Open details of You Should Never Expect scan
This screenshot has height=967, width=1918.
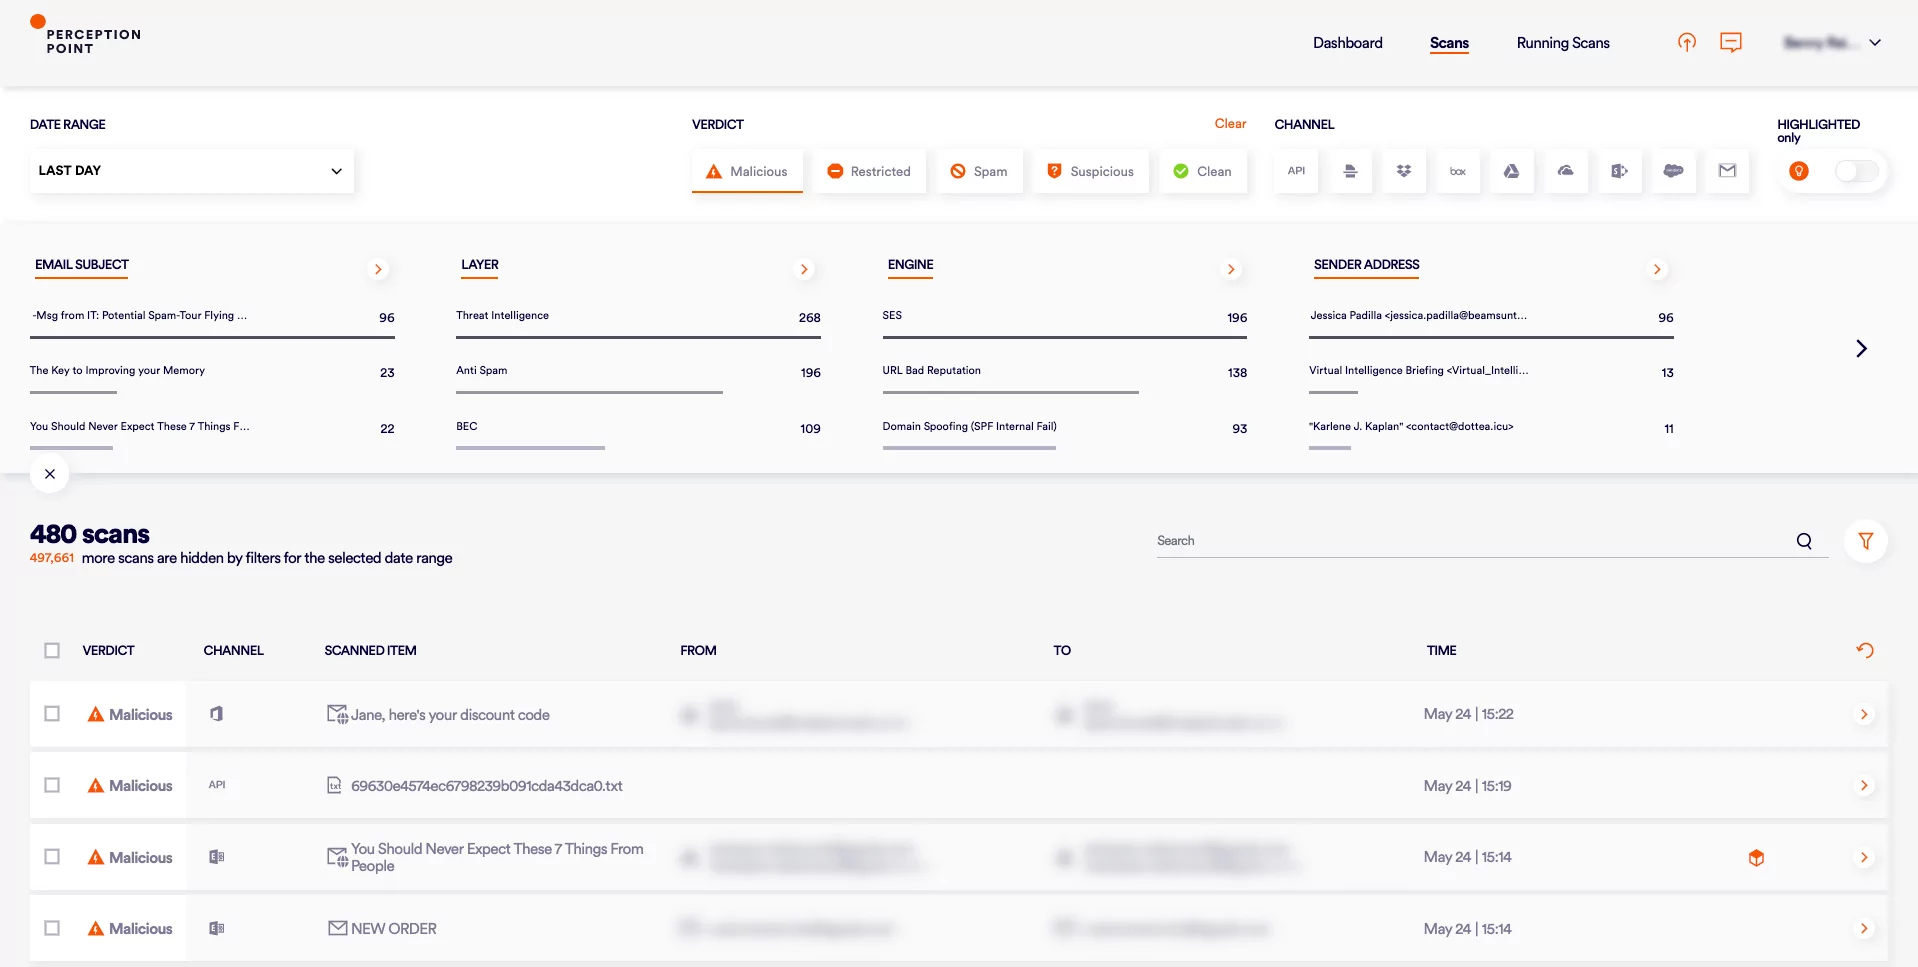coord(1864,857)
